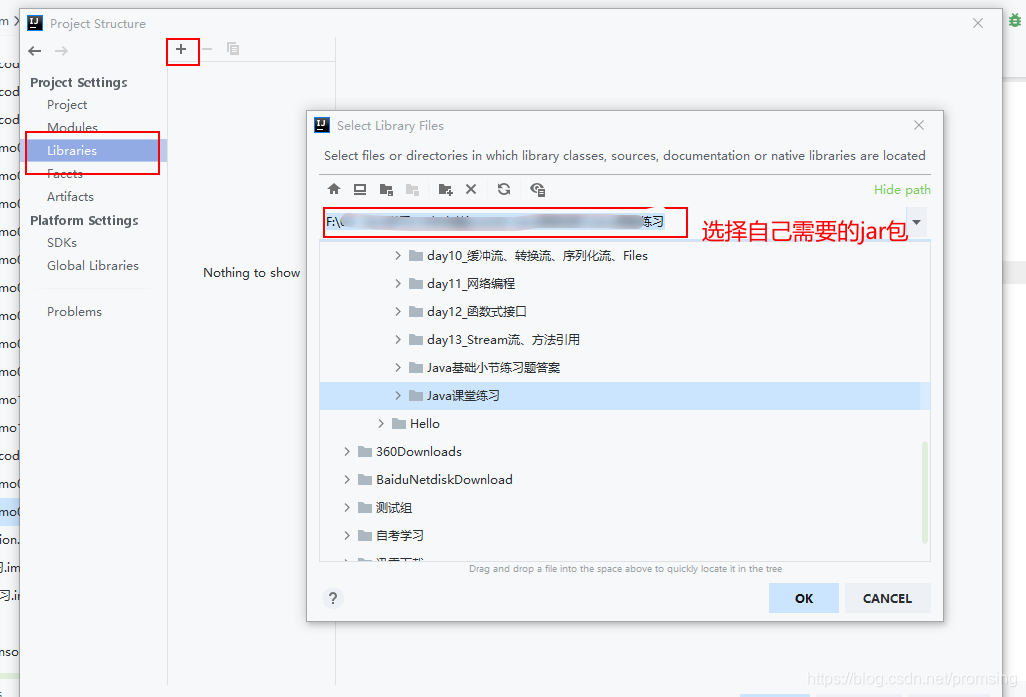Click the Project directory icon
Image resolution: width=1026 pixels, height=697 pixels.
[386, 189]
